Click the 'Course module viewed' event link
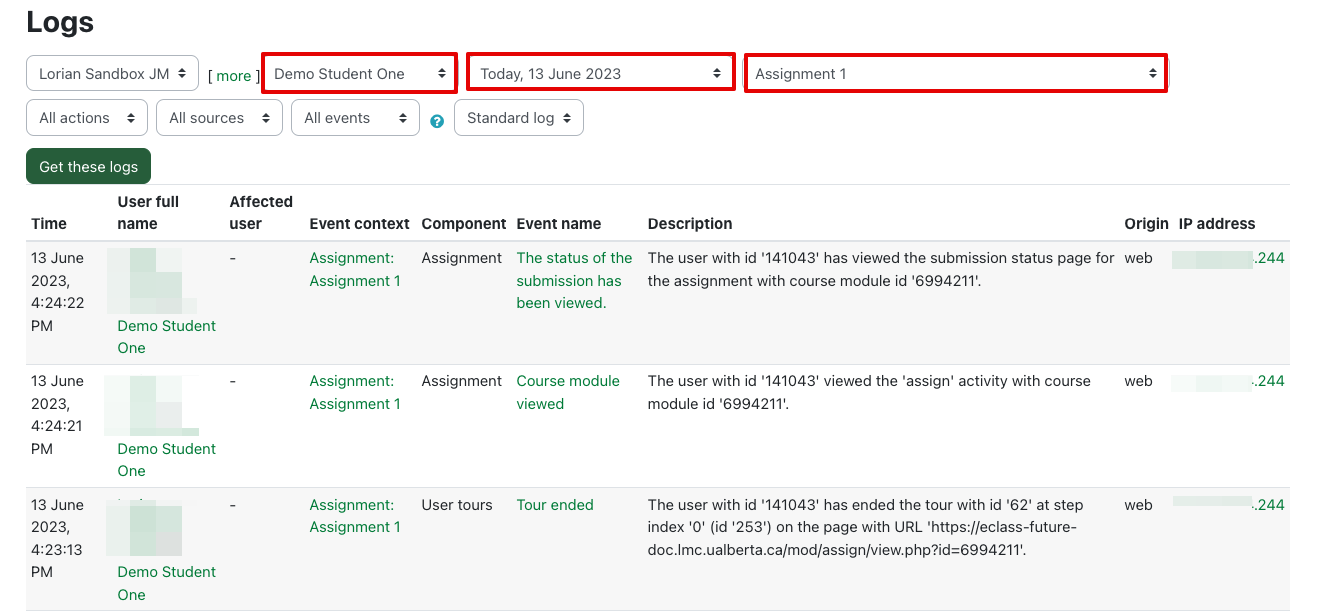Image resolution: width=1322 pixels, height=612 pixels. (x=567, y=392)
